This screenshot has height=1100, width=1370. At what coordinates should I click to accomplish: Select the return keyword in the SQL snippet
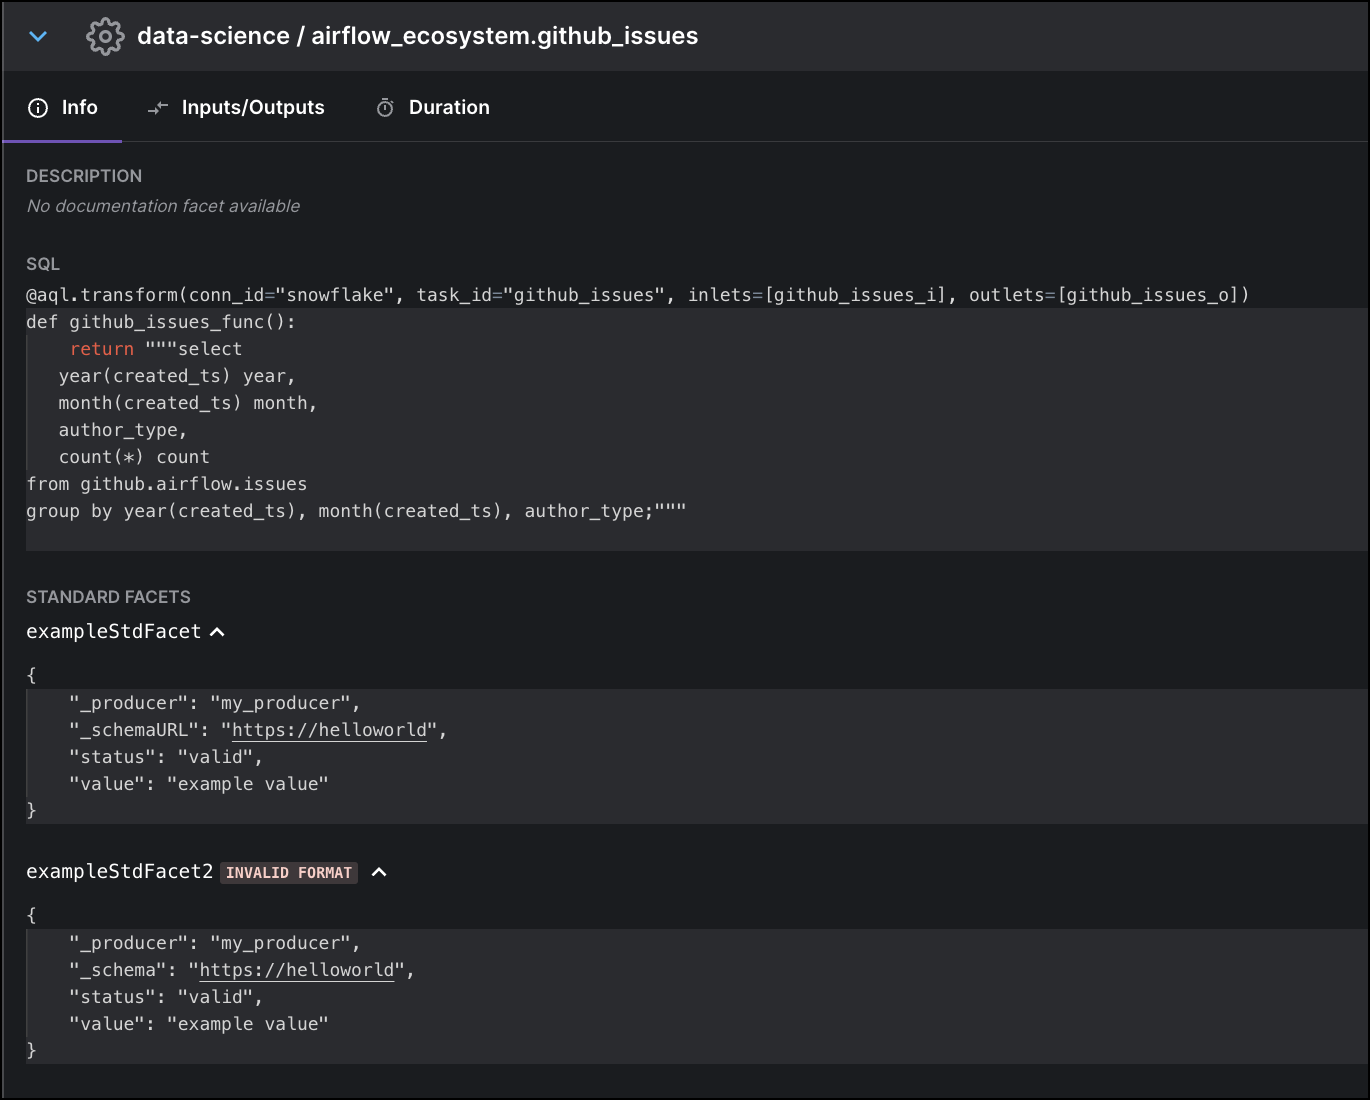point(101,348)
